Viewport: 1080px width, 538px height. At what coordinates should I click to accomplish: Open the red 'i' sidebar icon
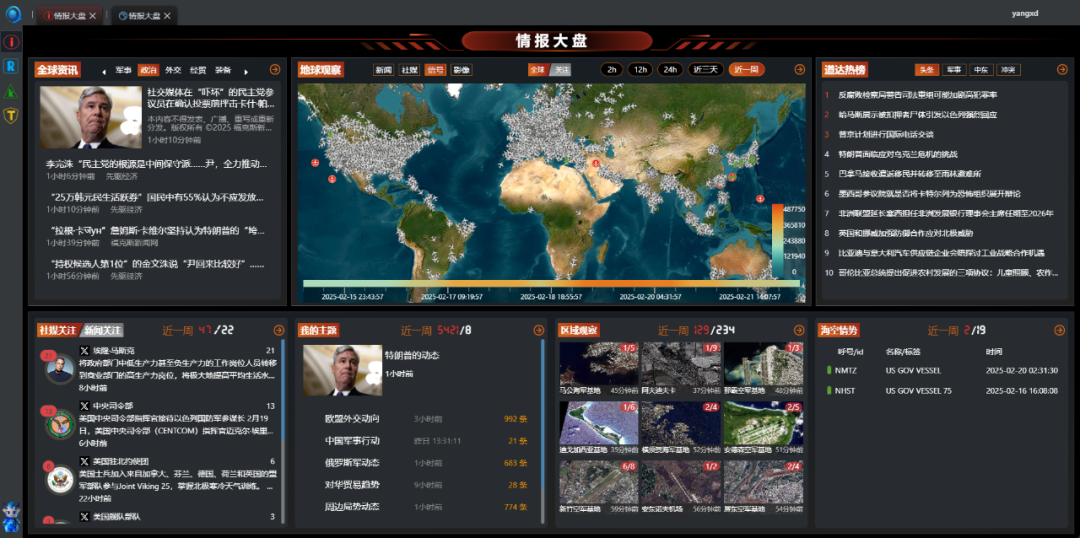(11, 41)
